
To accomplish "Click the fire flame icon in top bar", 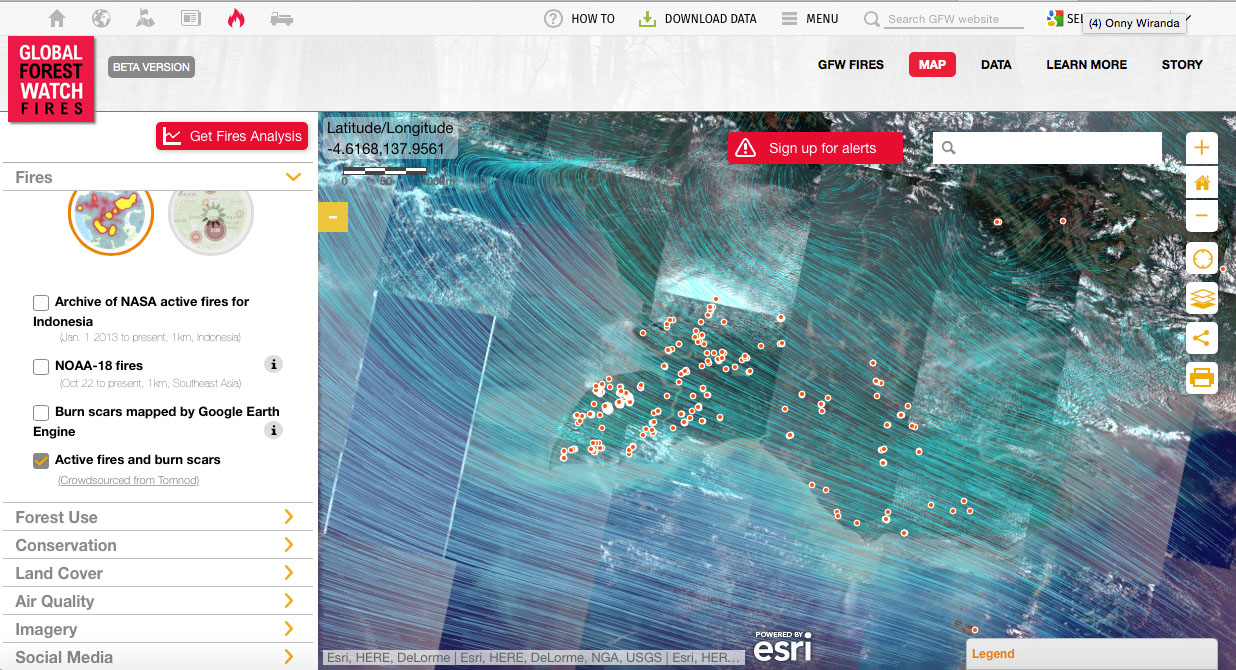I will point(236,18).
